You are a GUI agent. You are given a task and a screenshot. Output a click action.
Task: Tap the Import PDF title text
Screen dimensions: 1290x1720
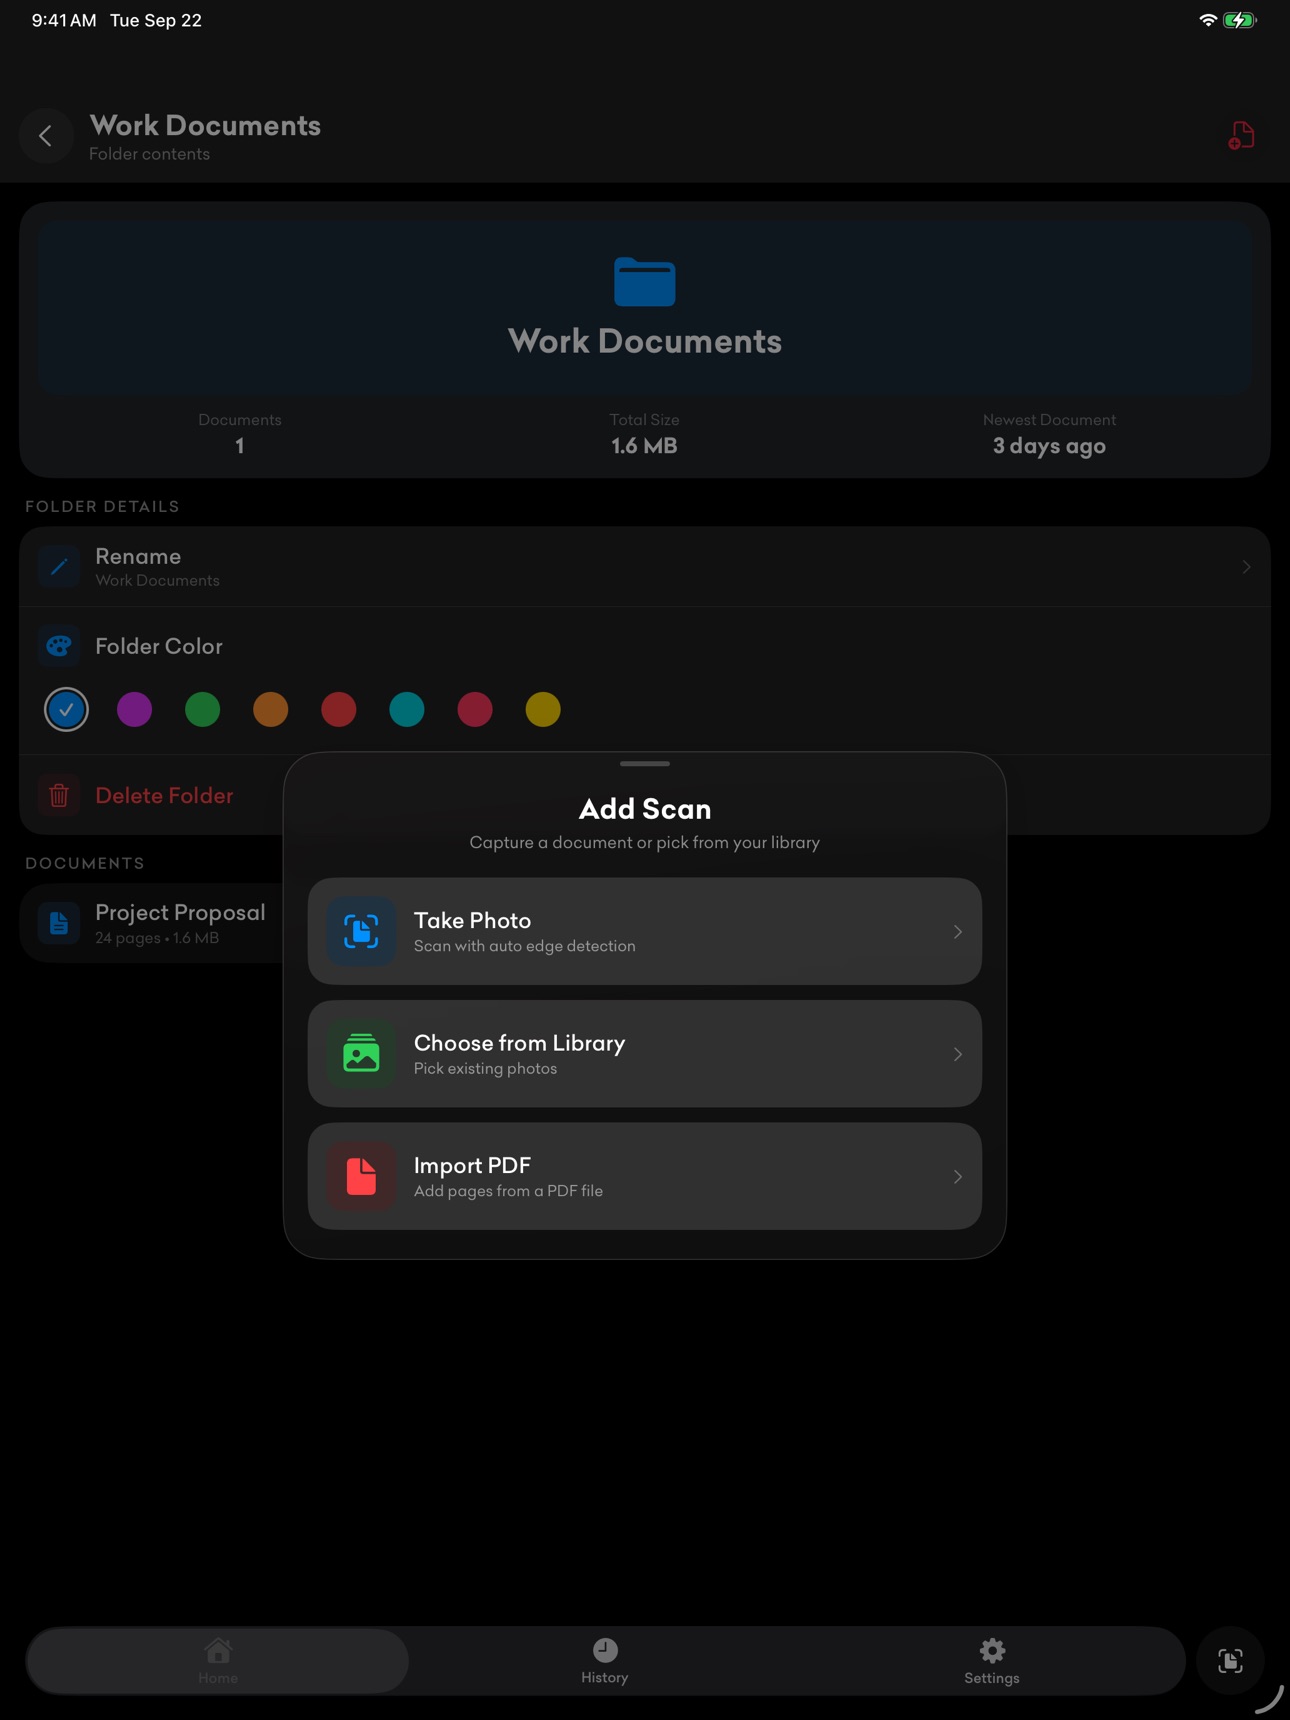(472, 1166)
